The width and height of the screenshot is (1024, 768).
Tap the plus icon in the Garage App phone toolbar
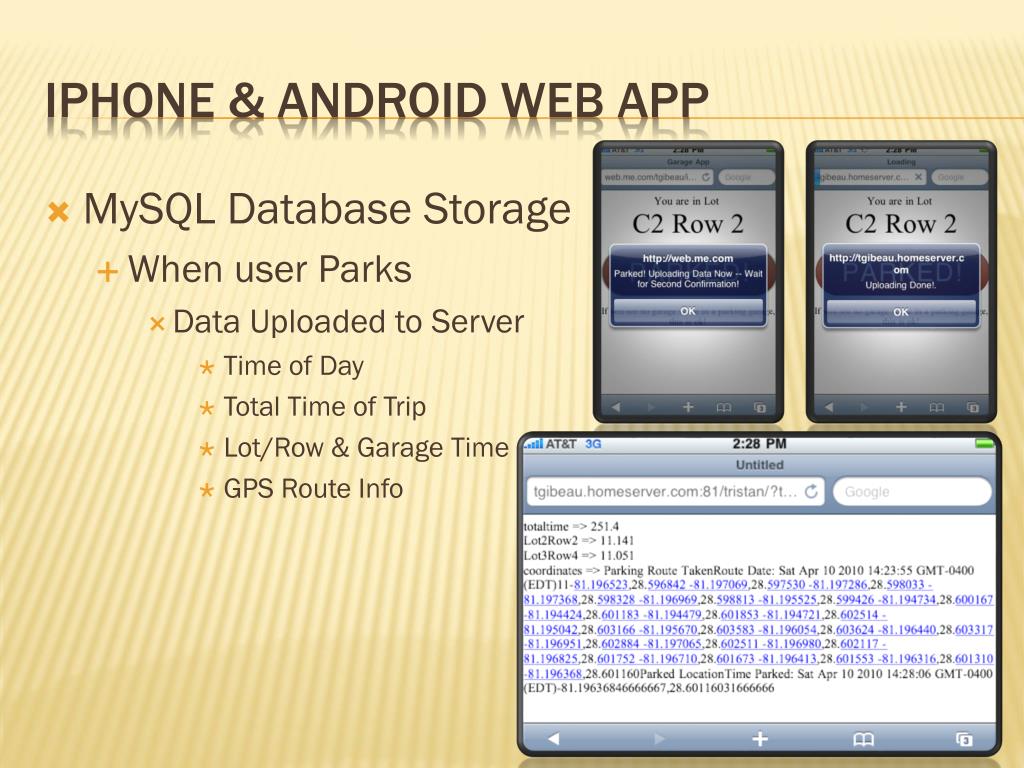[688, 408]
